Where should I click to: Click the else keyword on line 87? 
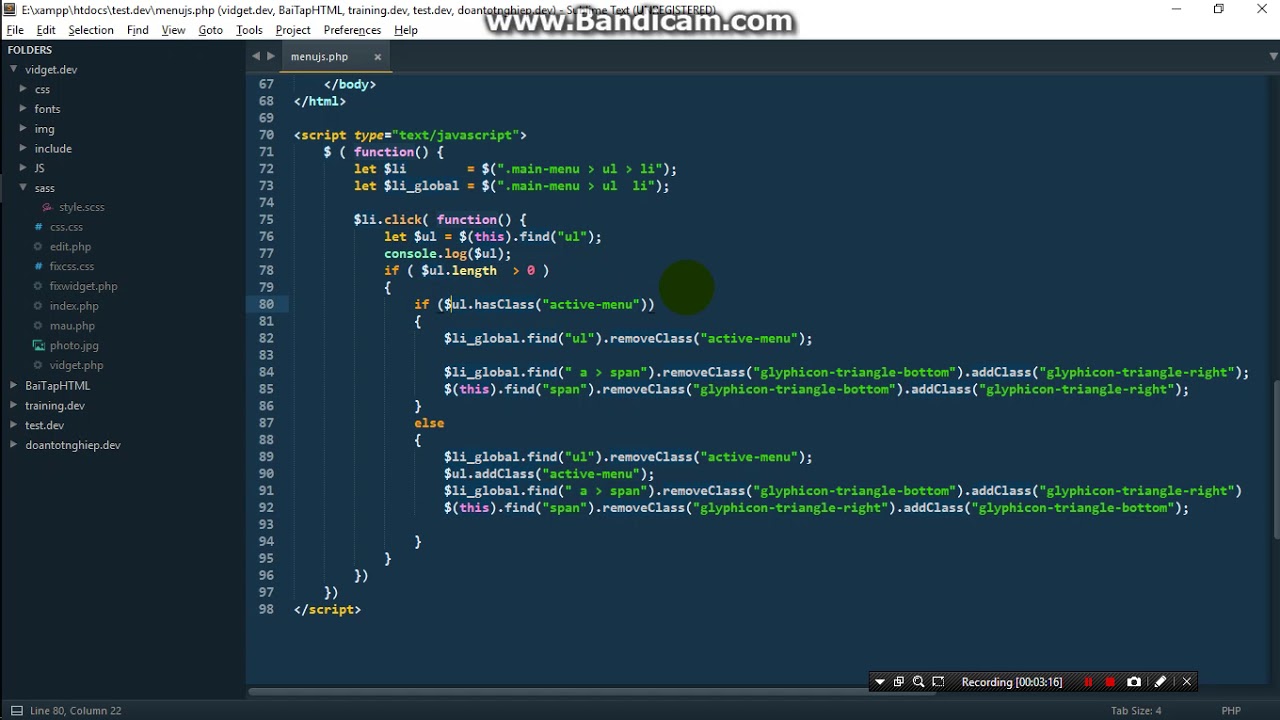point(429,423)
